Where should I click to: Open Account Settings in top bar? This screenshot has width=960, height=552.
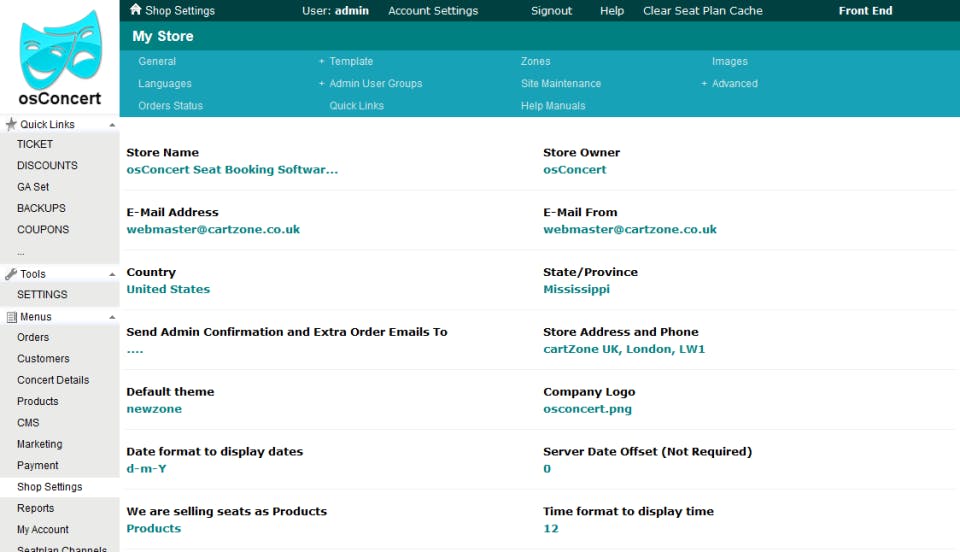click(433, 10)
